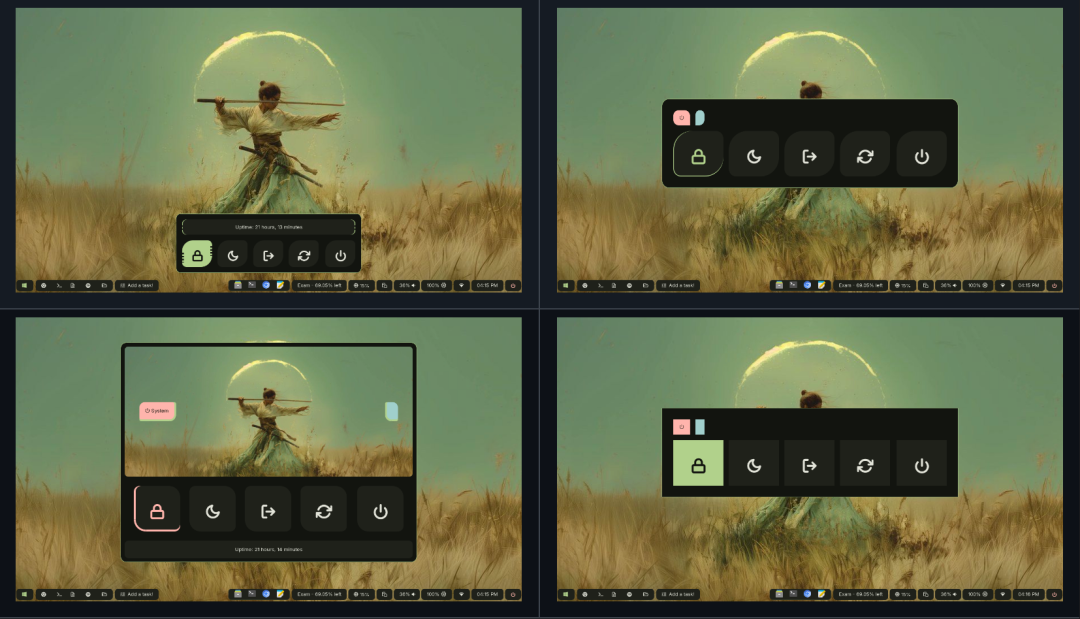
Task: Open the files folder icon in the bottom-right screenshot's left taskbar group
Action: pos(645,594)
